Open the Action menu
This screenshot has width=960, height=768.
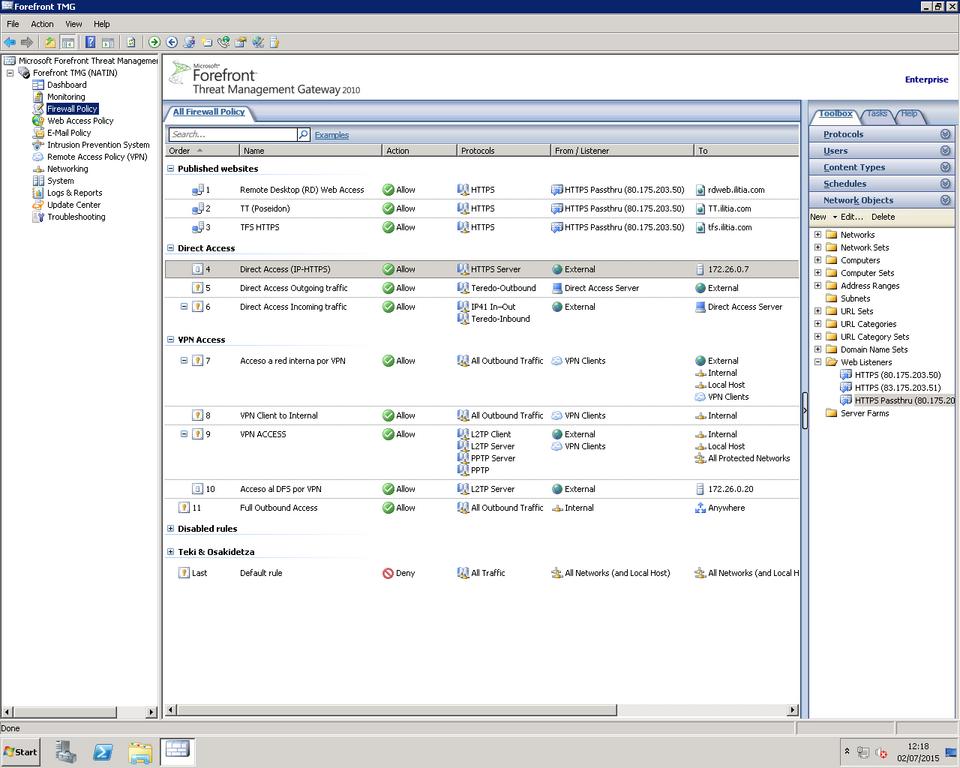(x=42, y=24)
